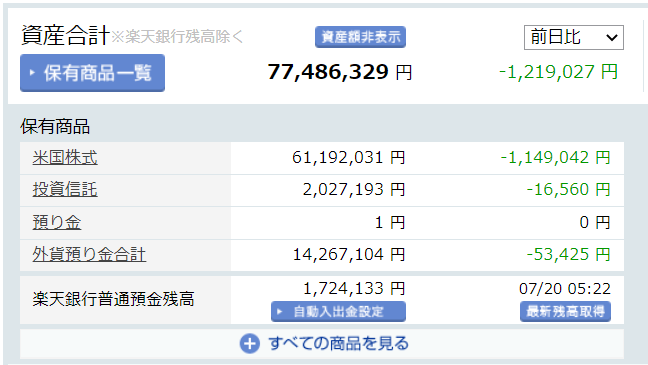Open the 外貨預り金合計 link

click(x=89, y=255)
